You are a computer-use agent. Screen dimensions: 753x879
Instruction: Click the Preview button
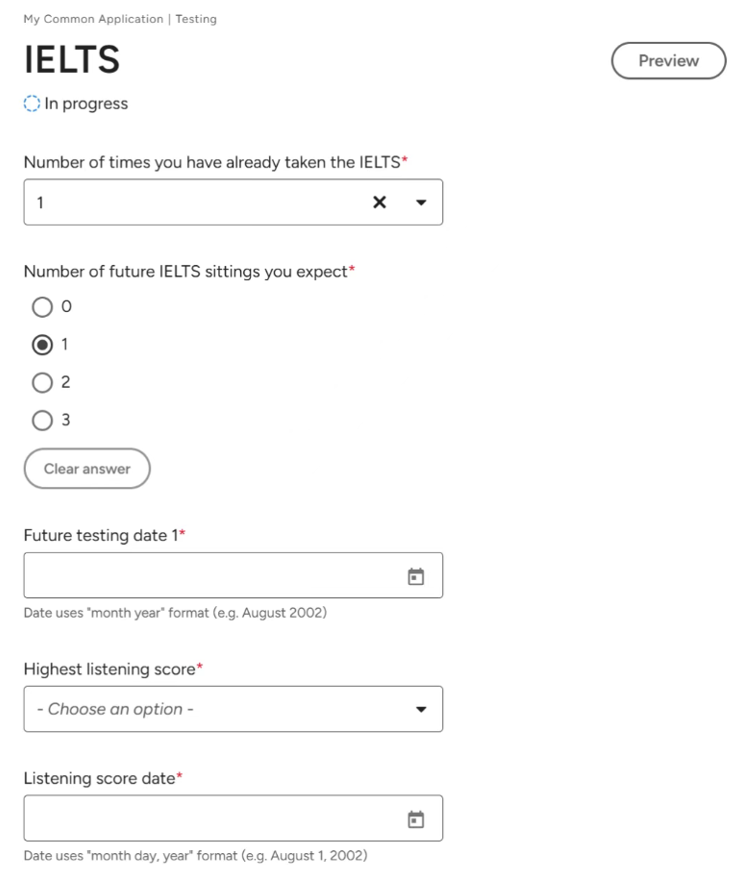668,61
